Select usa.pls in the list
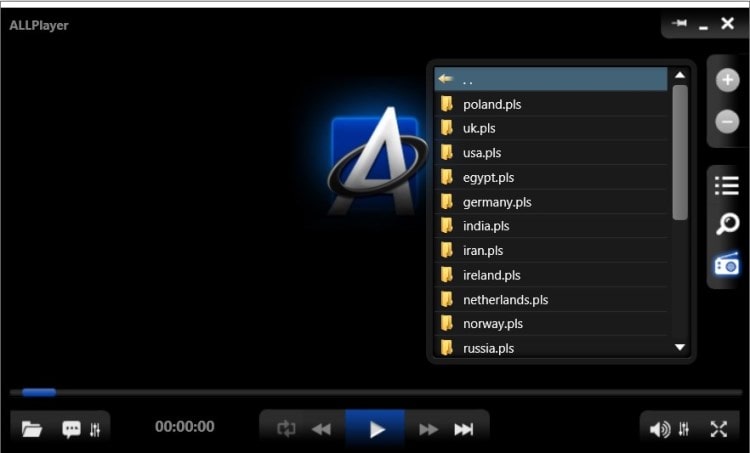 pos(551,153)
